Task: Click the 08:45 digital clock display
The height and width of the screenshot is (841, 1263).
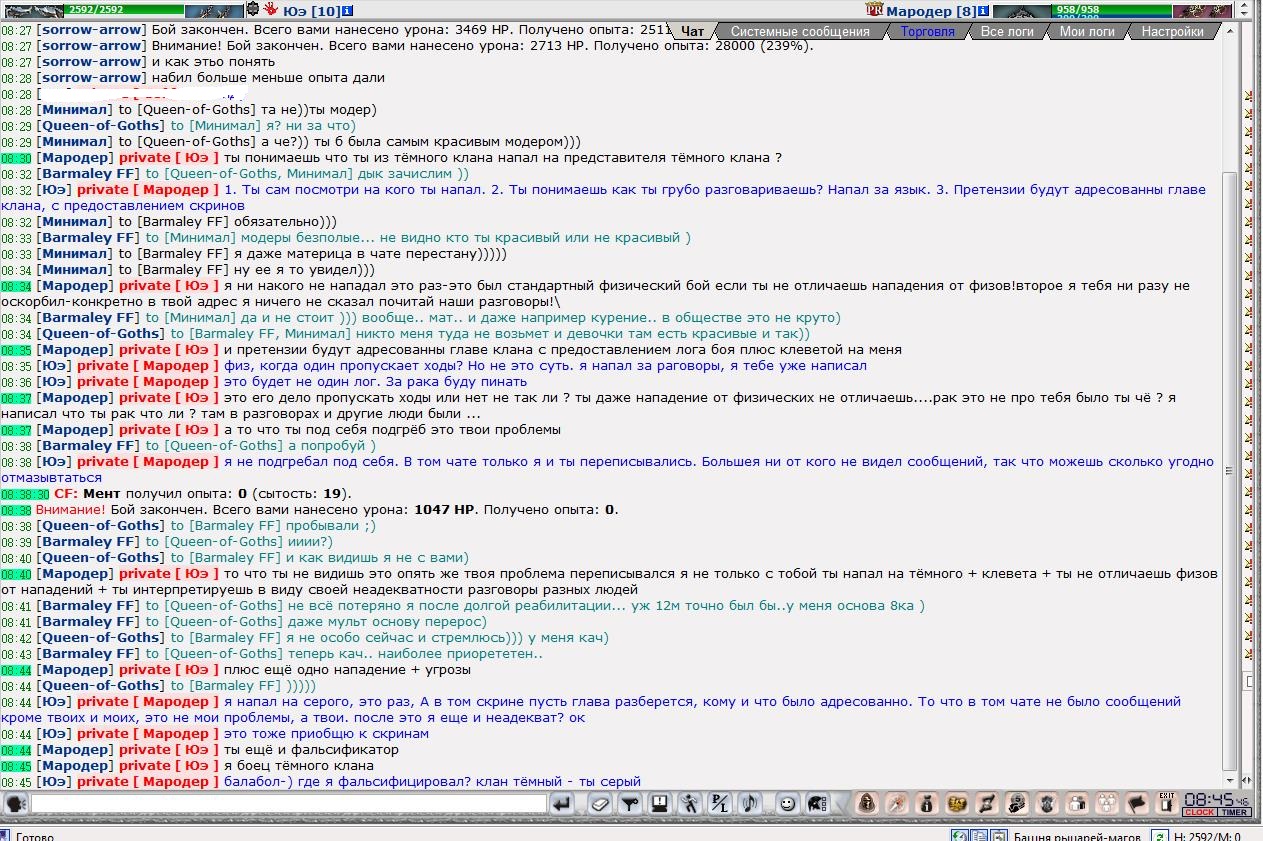Action: tap(1216, 800)
